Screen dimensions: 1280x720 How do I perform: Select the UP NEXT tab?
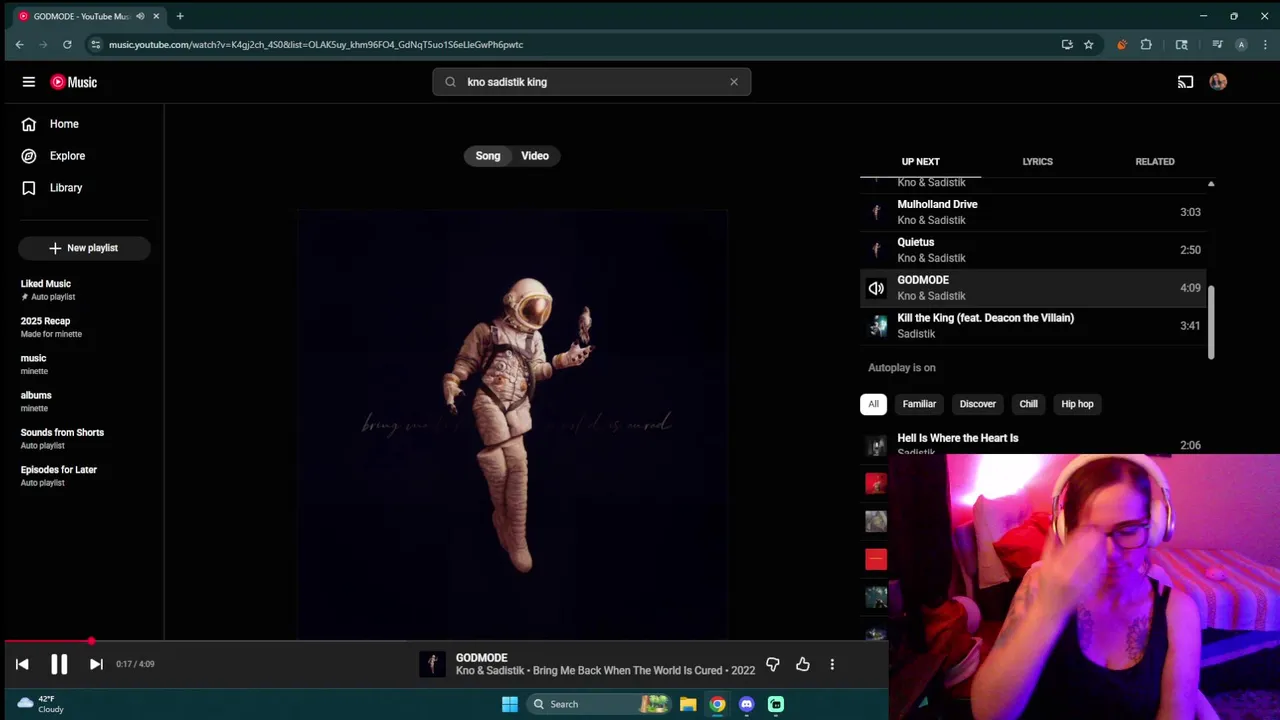point(920,161)
